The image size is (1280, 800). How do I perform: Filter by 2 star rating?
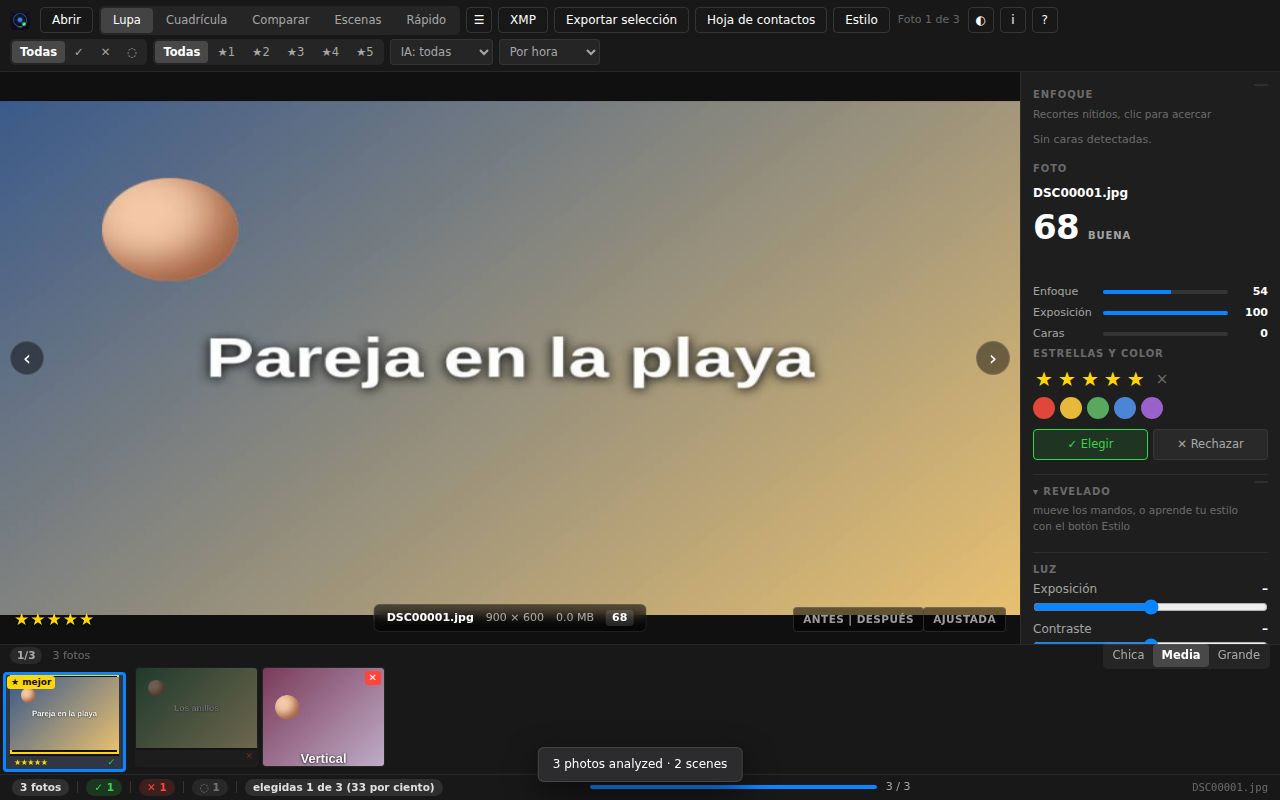[261, 52]
